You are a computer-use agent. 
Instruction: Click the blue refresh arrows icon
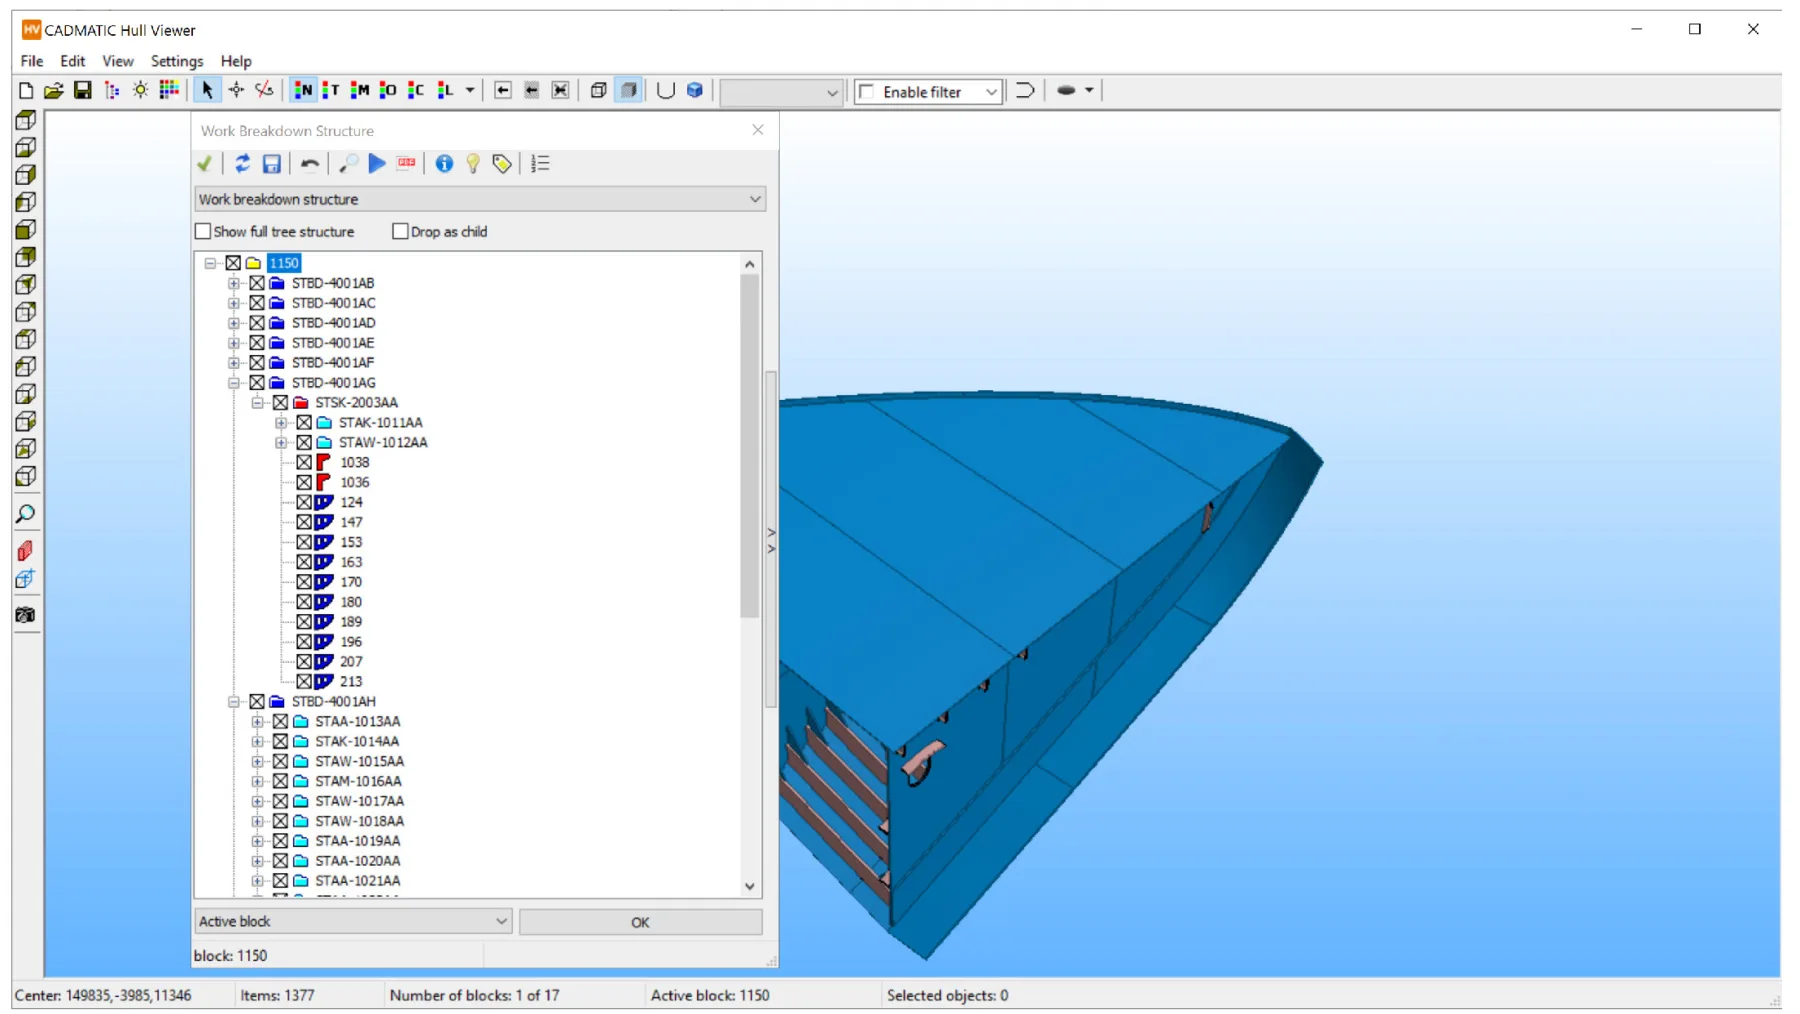coord(242,164)
